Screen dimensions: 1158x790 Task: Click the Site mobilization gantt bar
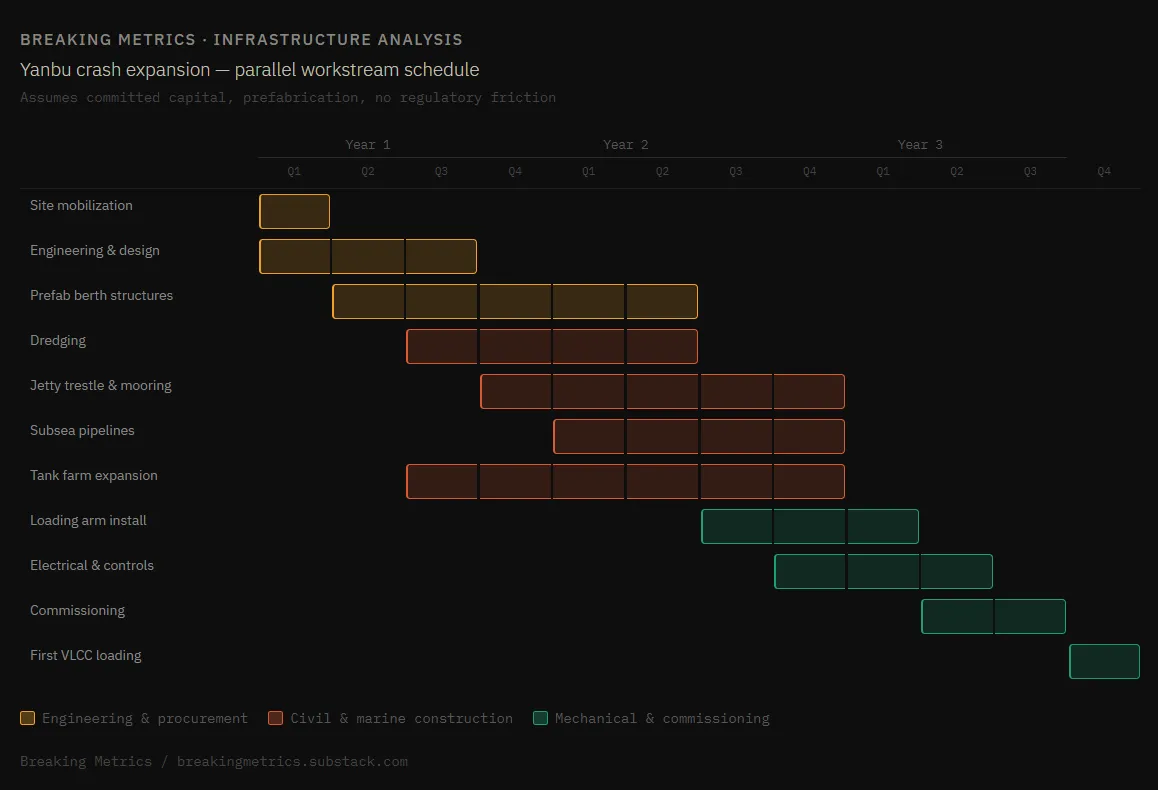tap(294, 211)
